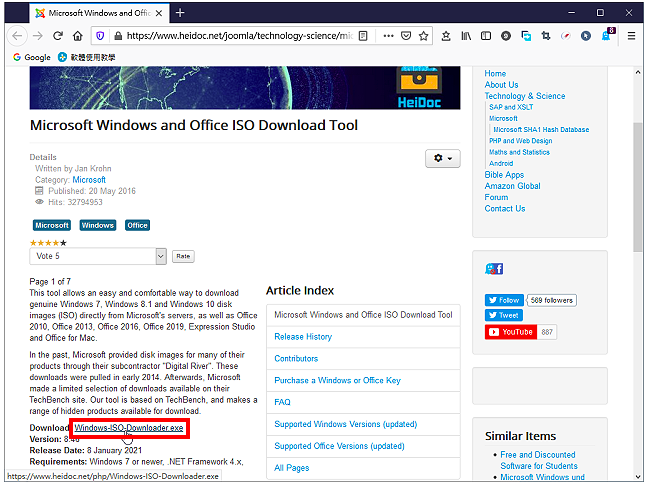Screen dimensions: 647x487
Task: Click the HeiDoc banner image
Action: (245, 88)
